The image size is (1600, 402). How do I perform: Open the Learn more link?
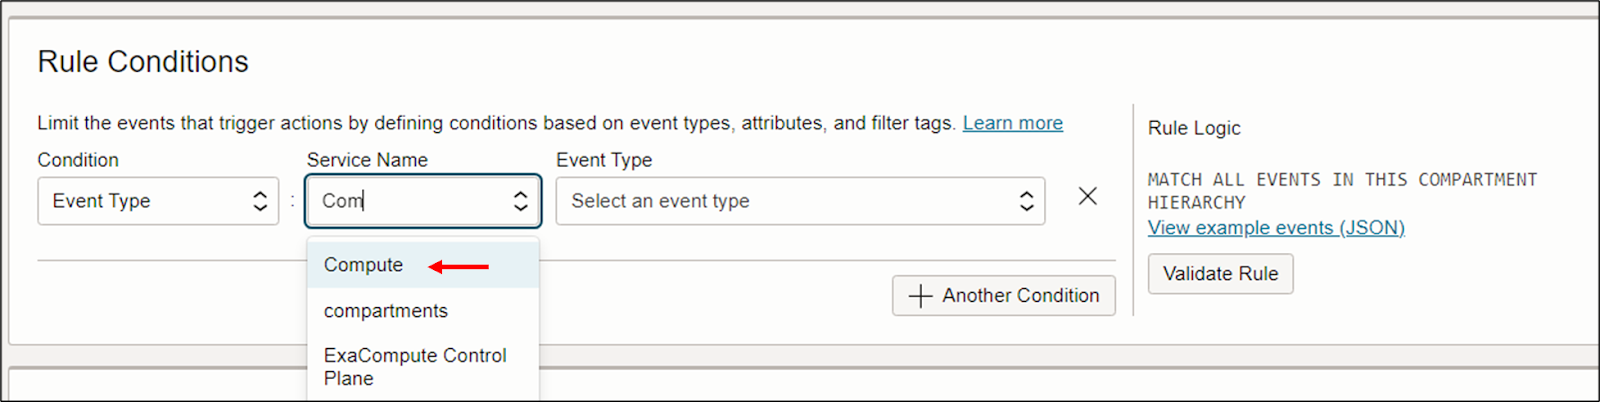pyautogui.click(x=1012, y=123)
